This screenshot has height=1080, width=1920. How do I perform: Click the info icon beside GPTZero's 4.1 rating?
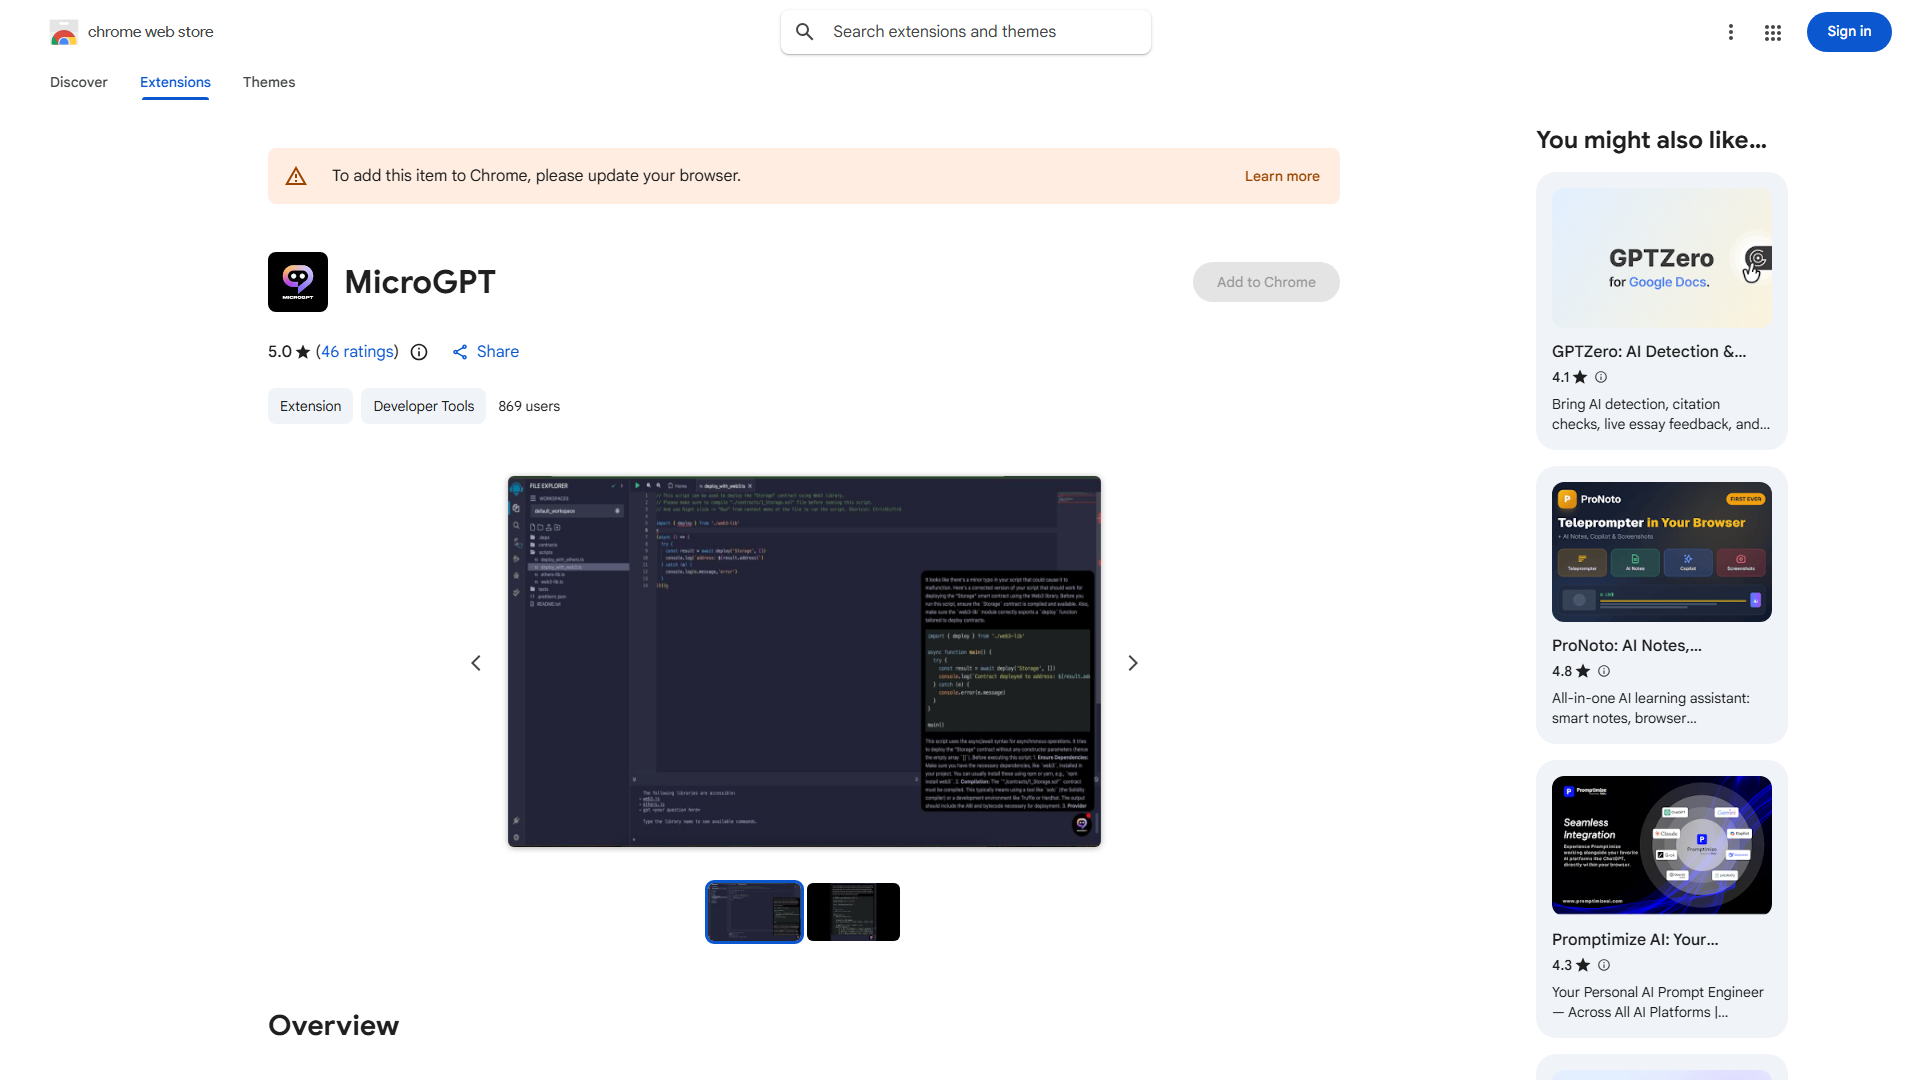click(1600, 377)
